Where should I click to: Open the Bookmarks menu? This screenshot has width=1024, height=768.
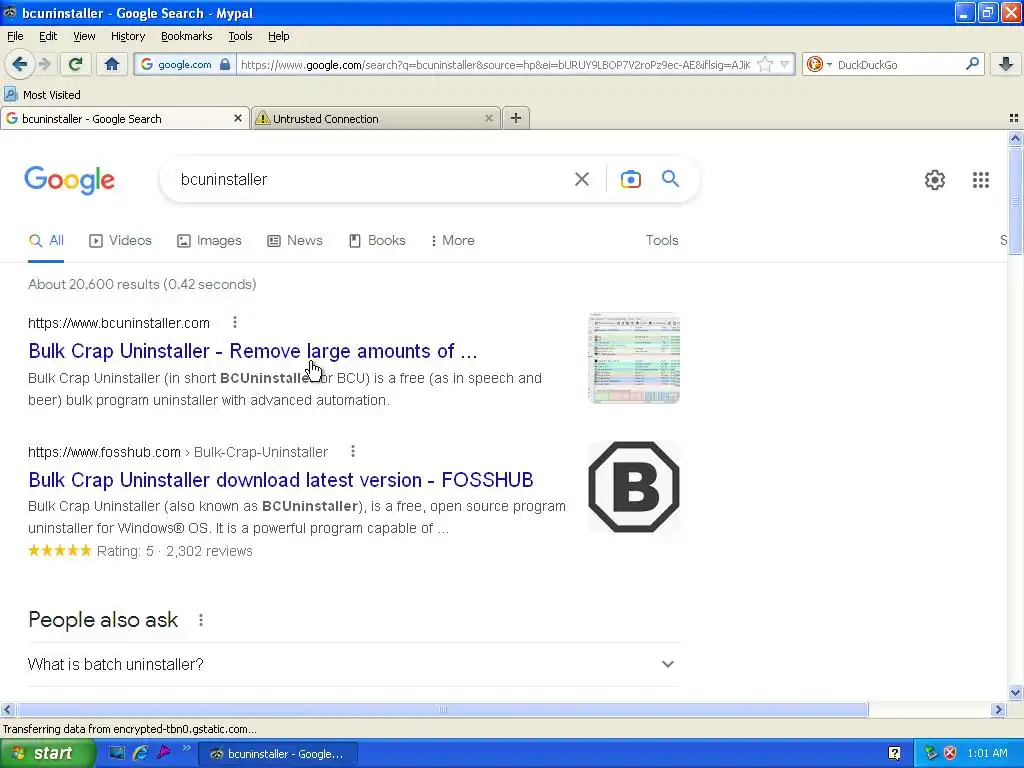[x=186, y=36]
